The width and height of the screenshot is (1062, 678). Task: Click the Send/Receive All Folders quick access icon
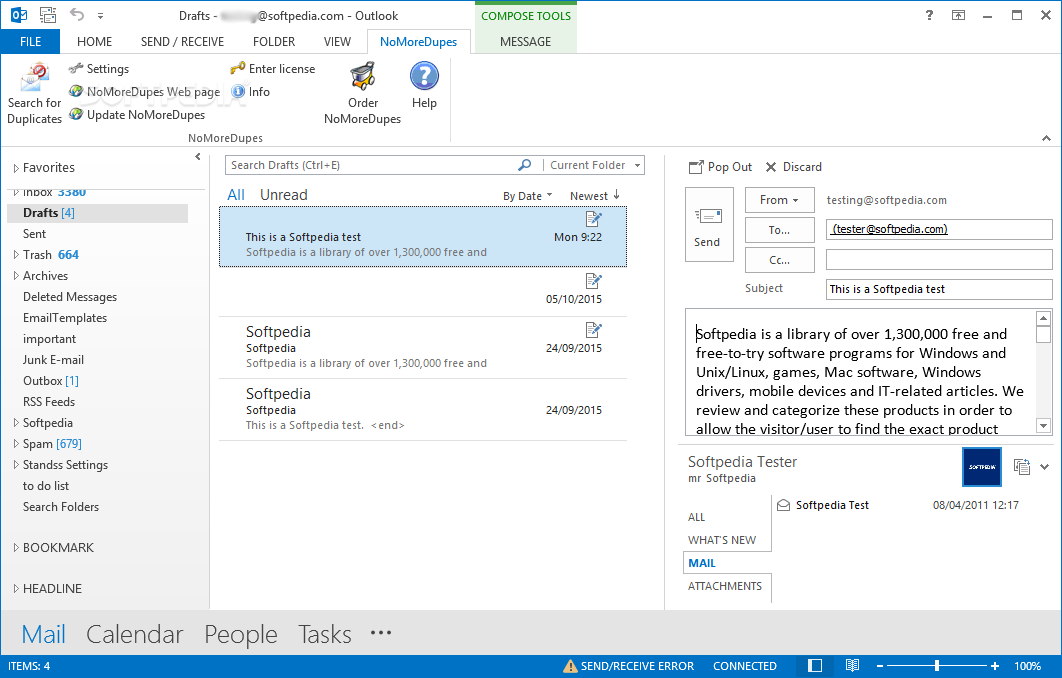[48, 15]
